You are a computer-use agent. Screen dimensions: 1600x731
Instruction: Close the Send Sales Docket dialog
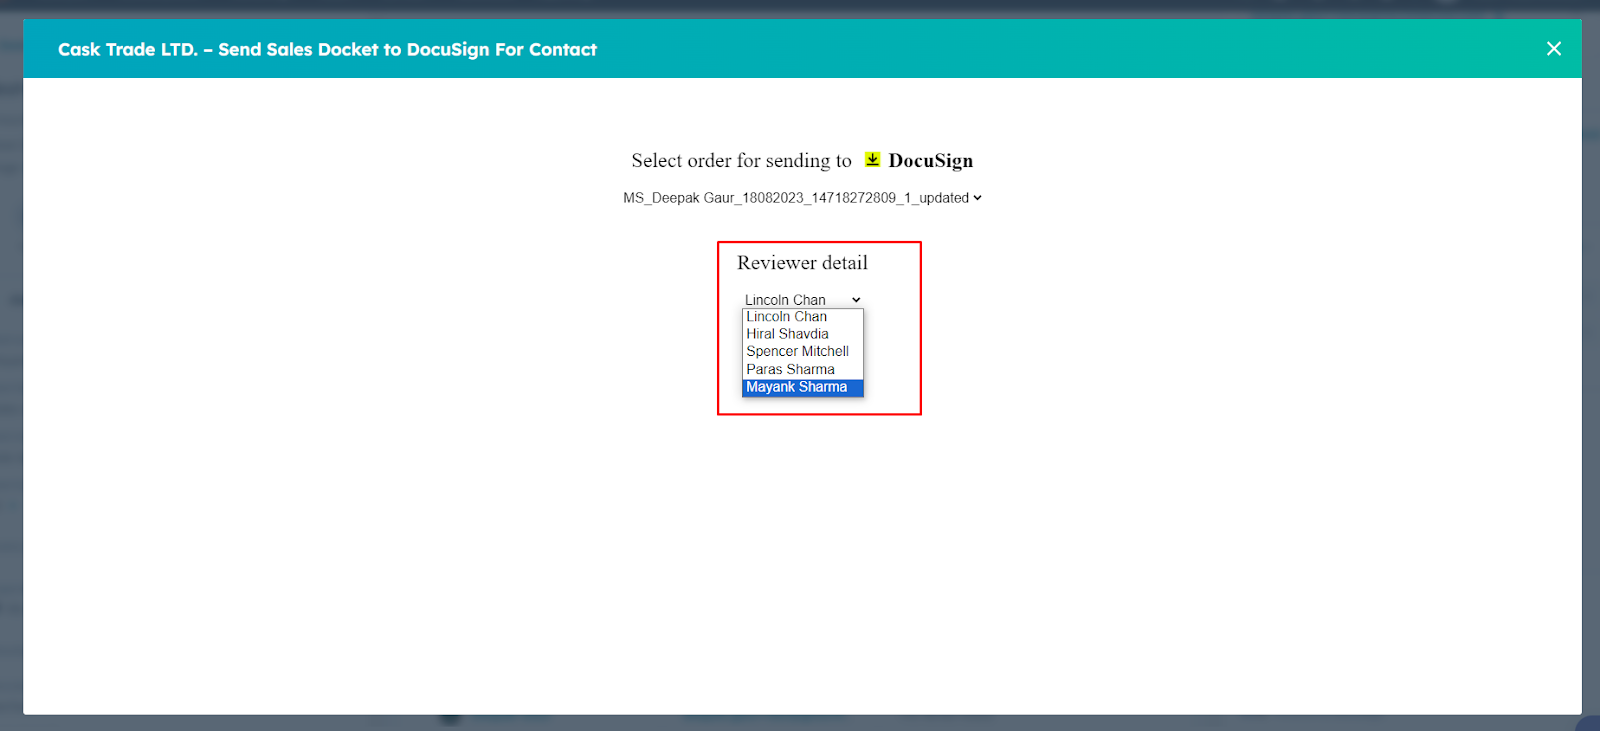coord(1553,48)
